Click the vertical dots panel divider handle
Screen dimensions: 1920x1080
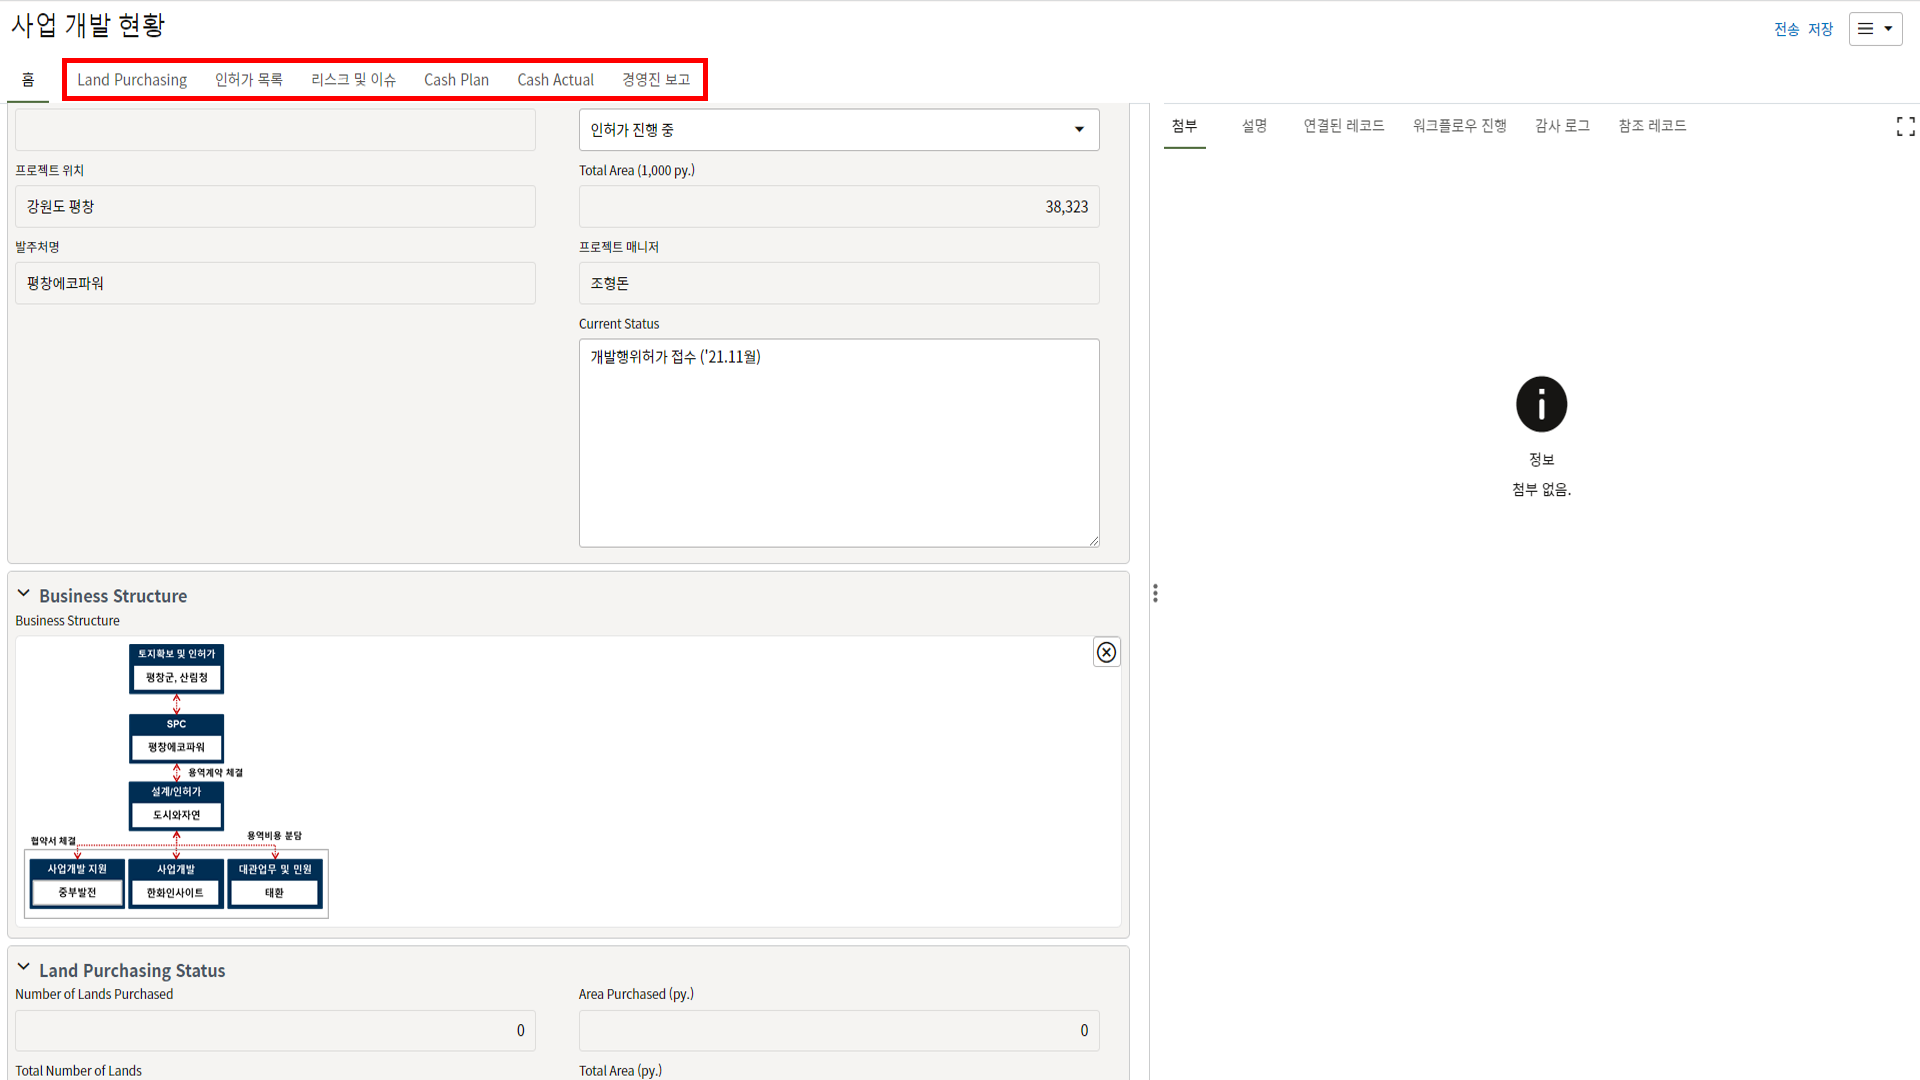coord(1155,594)
